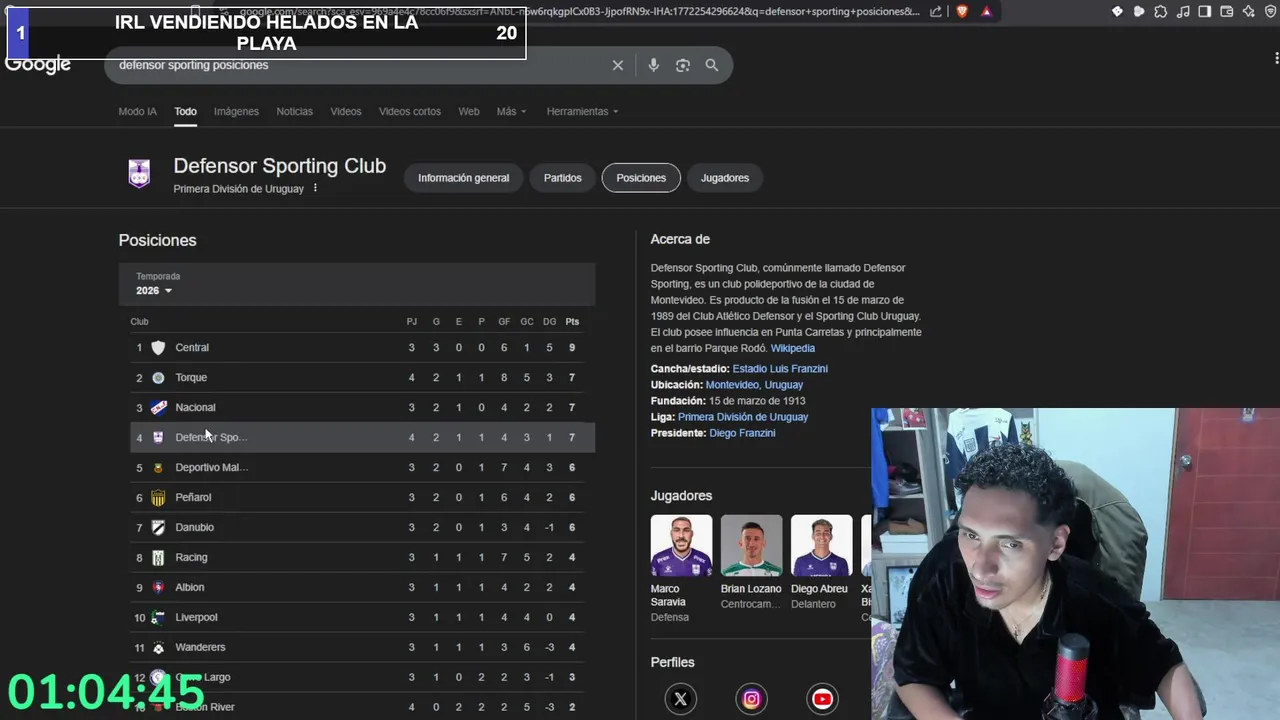Expand the Más search filter dropdown

click(511, 111)
